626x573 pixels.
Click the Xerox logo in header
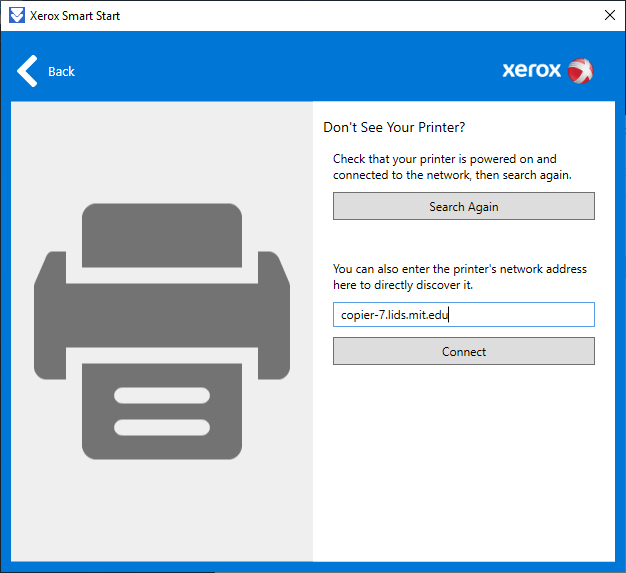tap(547, 71)
